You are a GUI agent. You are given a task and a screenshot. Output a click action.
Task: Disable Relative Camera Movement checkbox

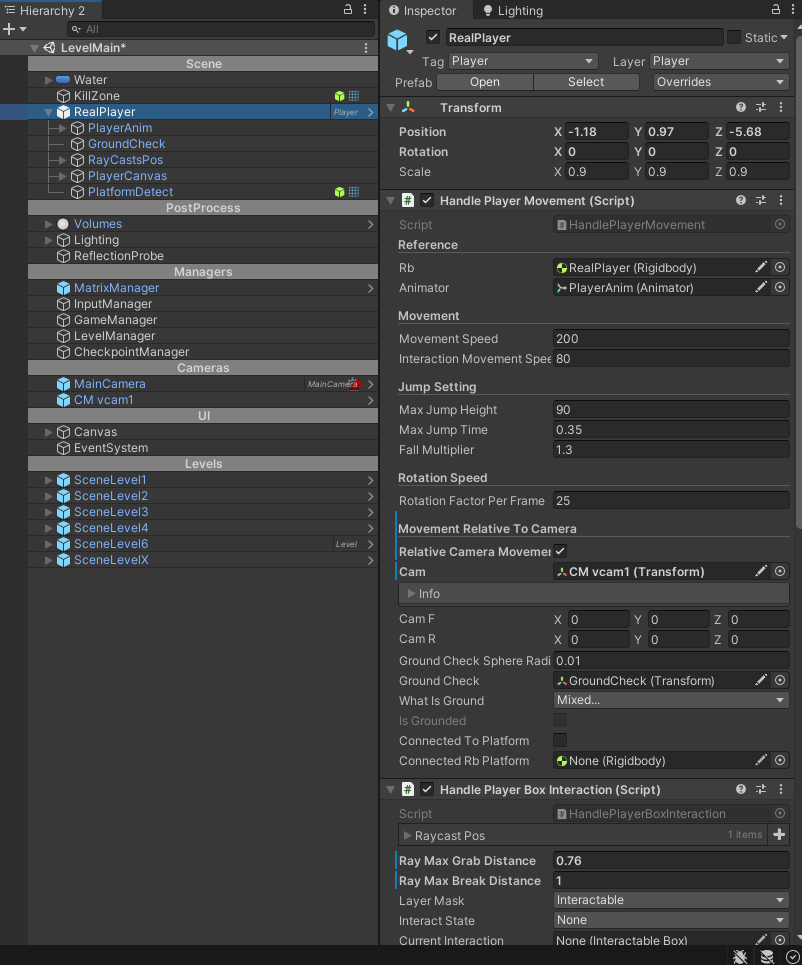click(560, 552)
